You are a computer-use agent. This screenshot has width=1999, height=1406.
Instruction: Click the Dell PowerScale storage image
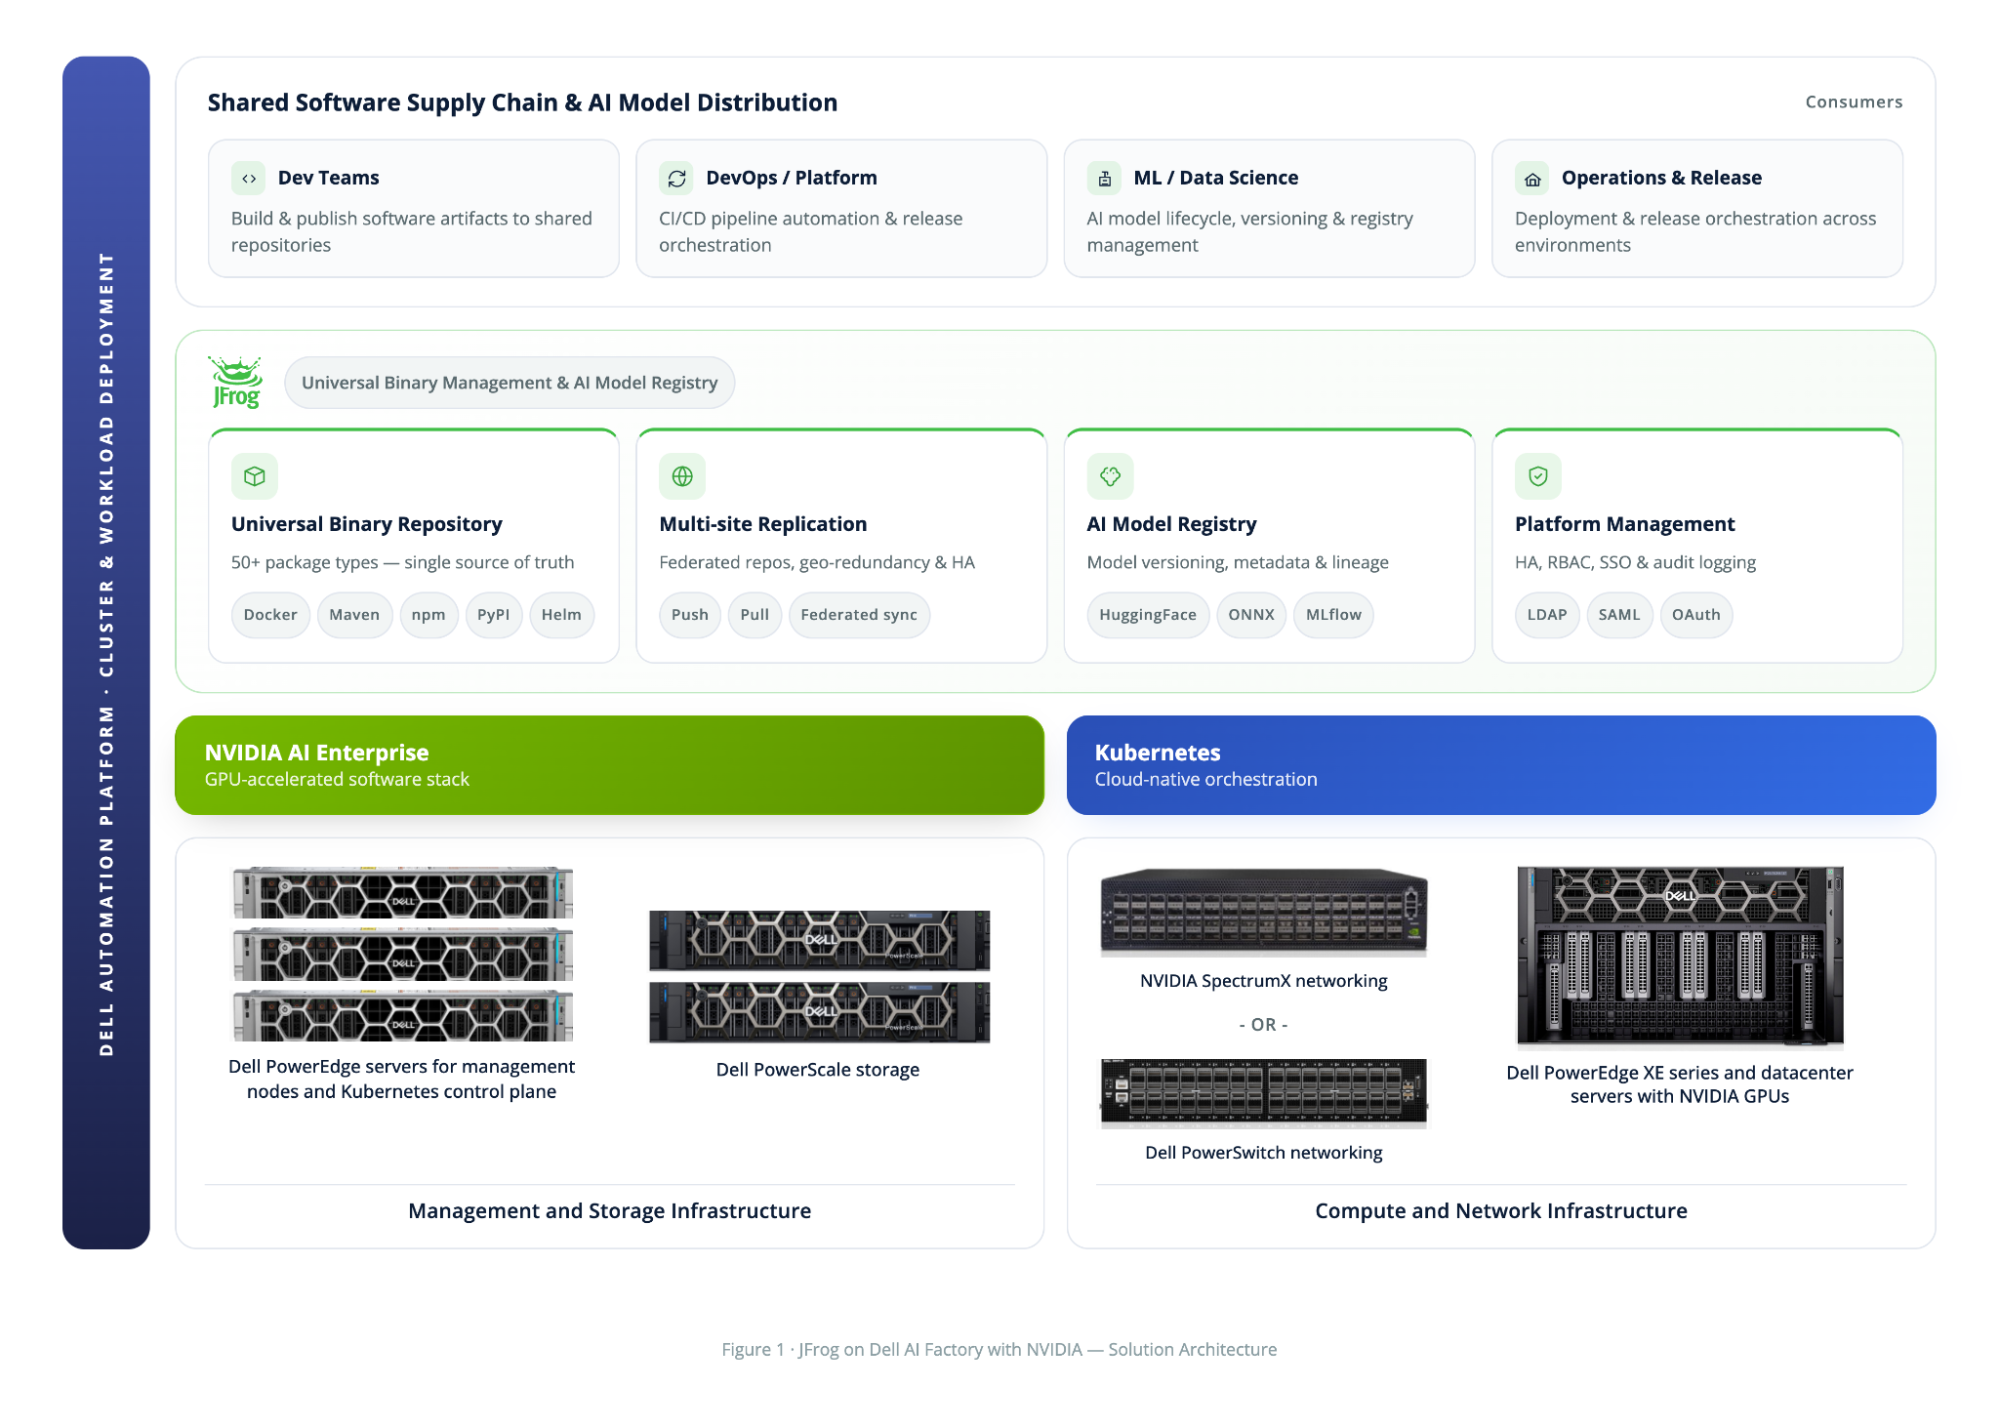pos(819,976)
